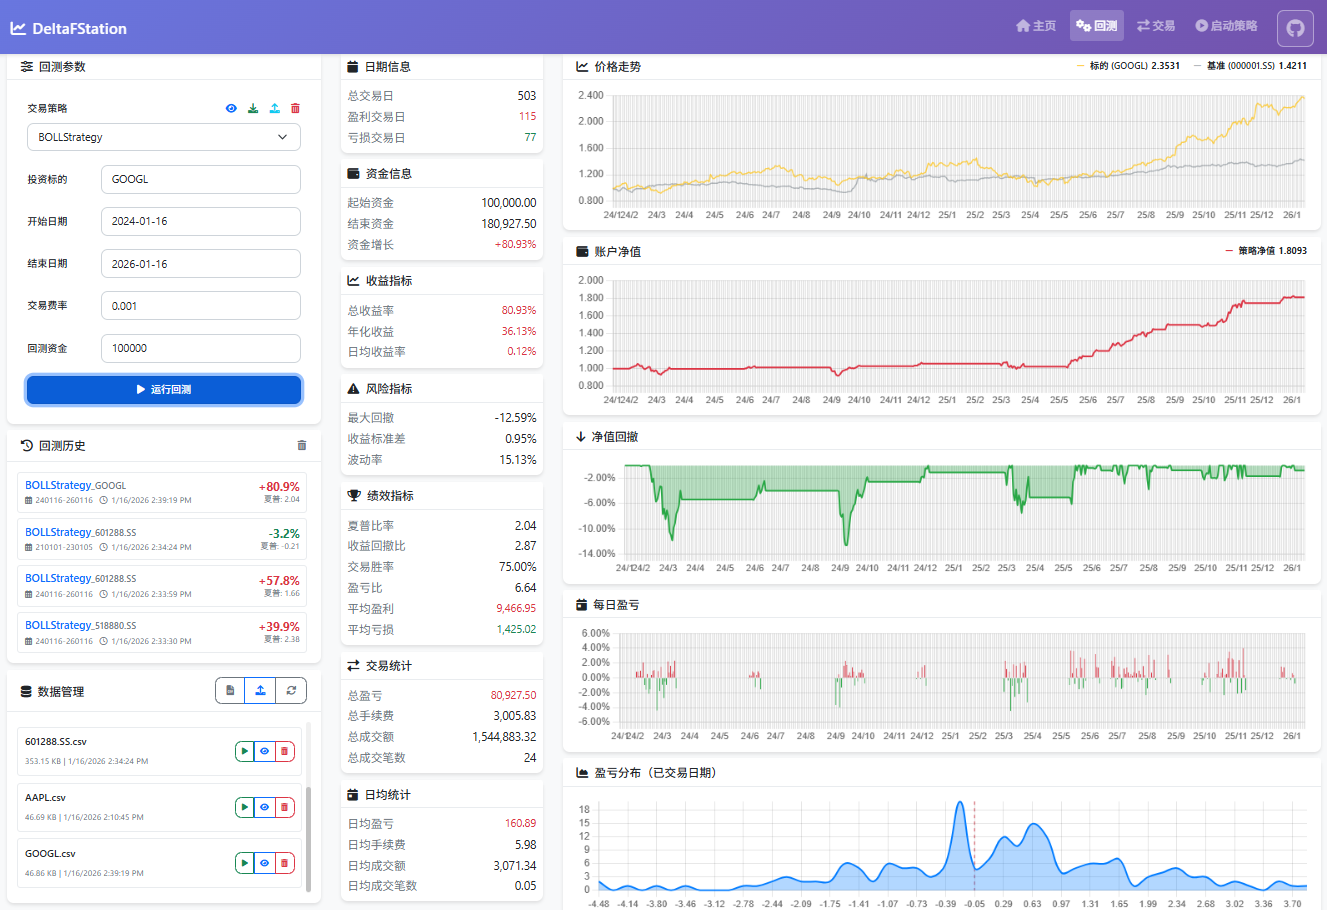Open BOLLStrategy_601288.SS entry with -3.2%
Screen dimensions: 1327x910
[x=162, y=539]
